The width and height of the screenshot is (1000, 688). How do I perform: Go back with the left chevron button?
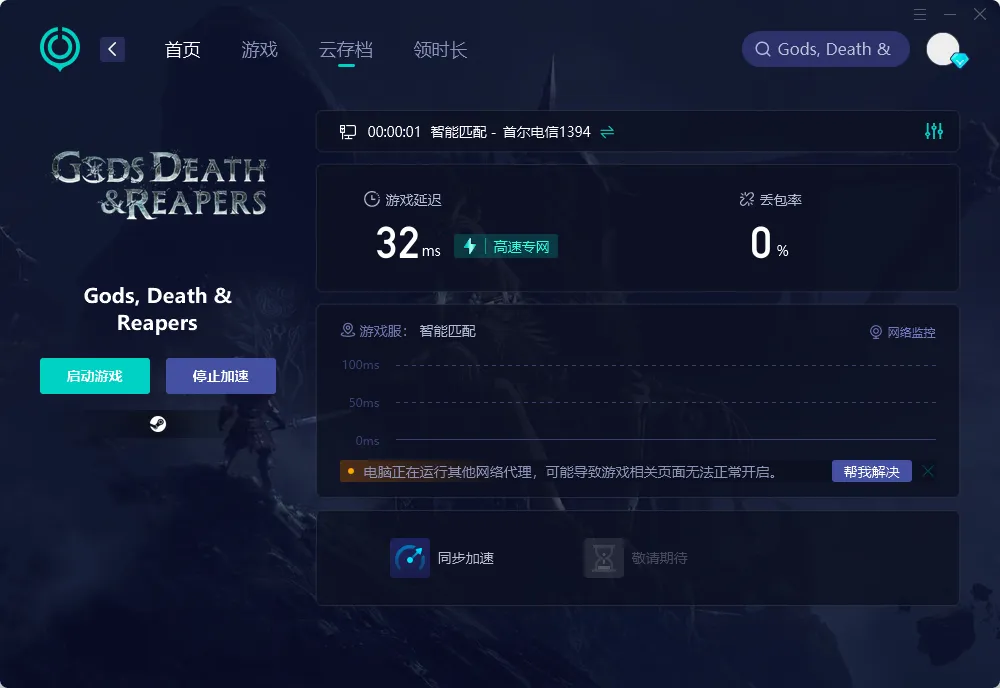point(112,49)
